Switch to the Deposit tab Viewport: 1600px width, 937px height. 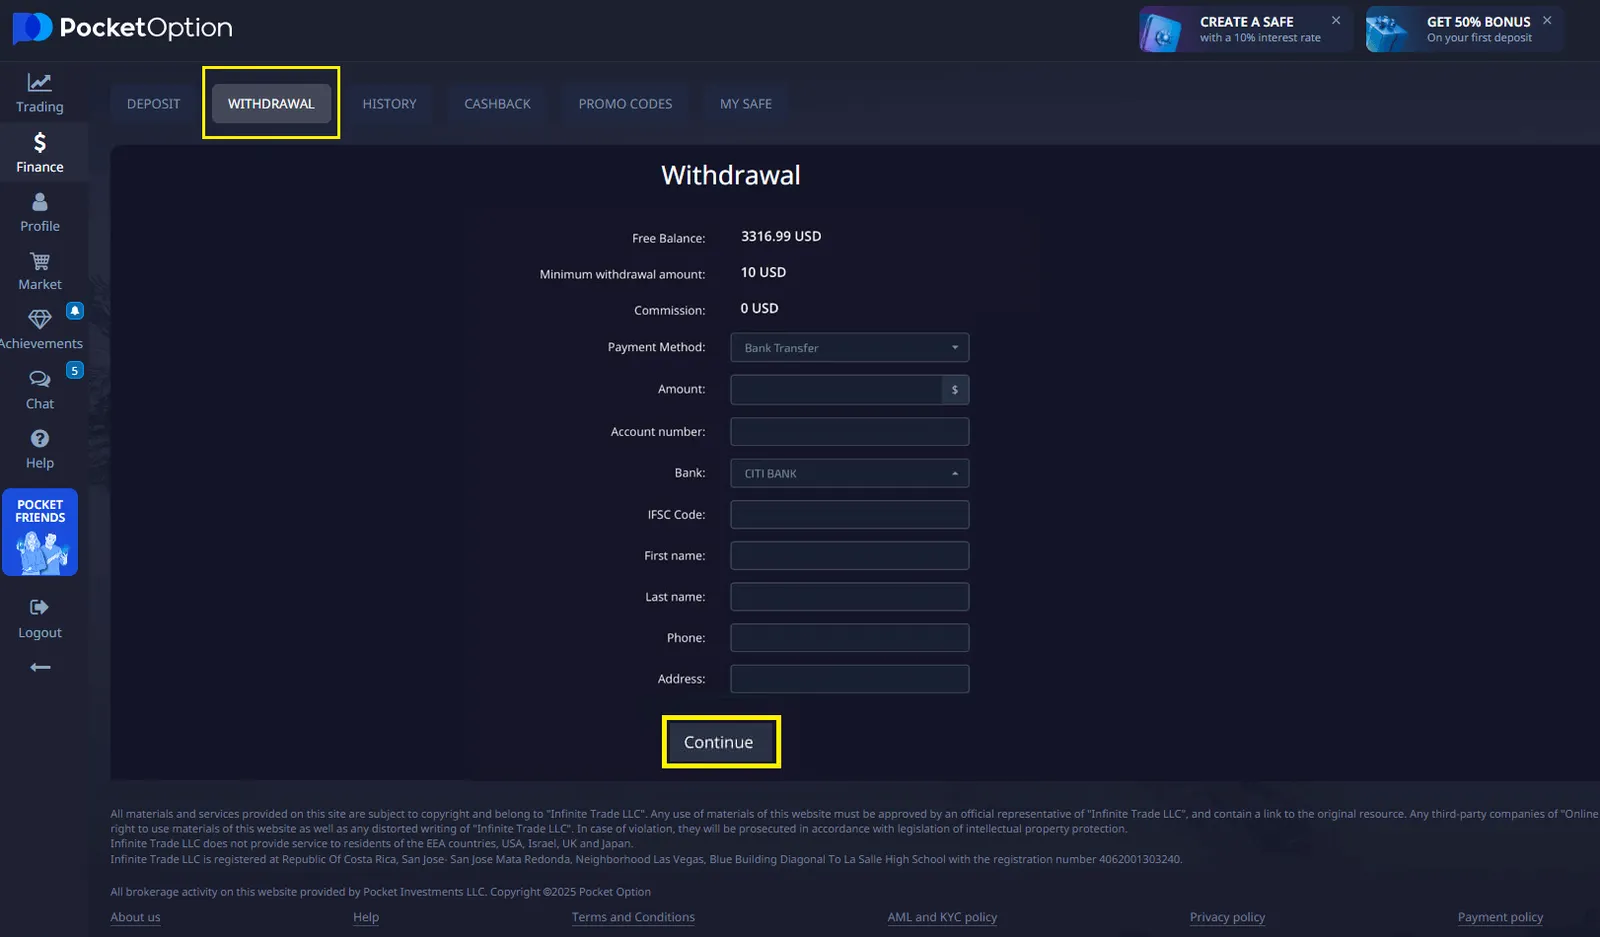click(153, 104)
